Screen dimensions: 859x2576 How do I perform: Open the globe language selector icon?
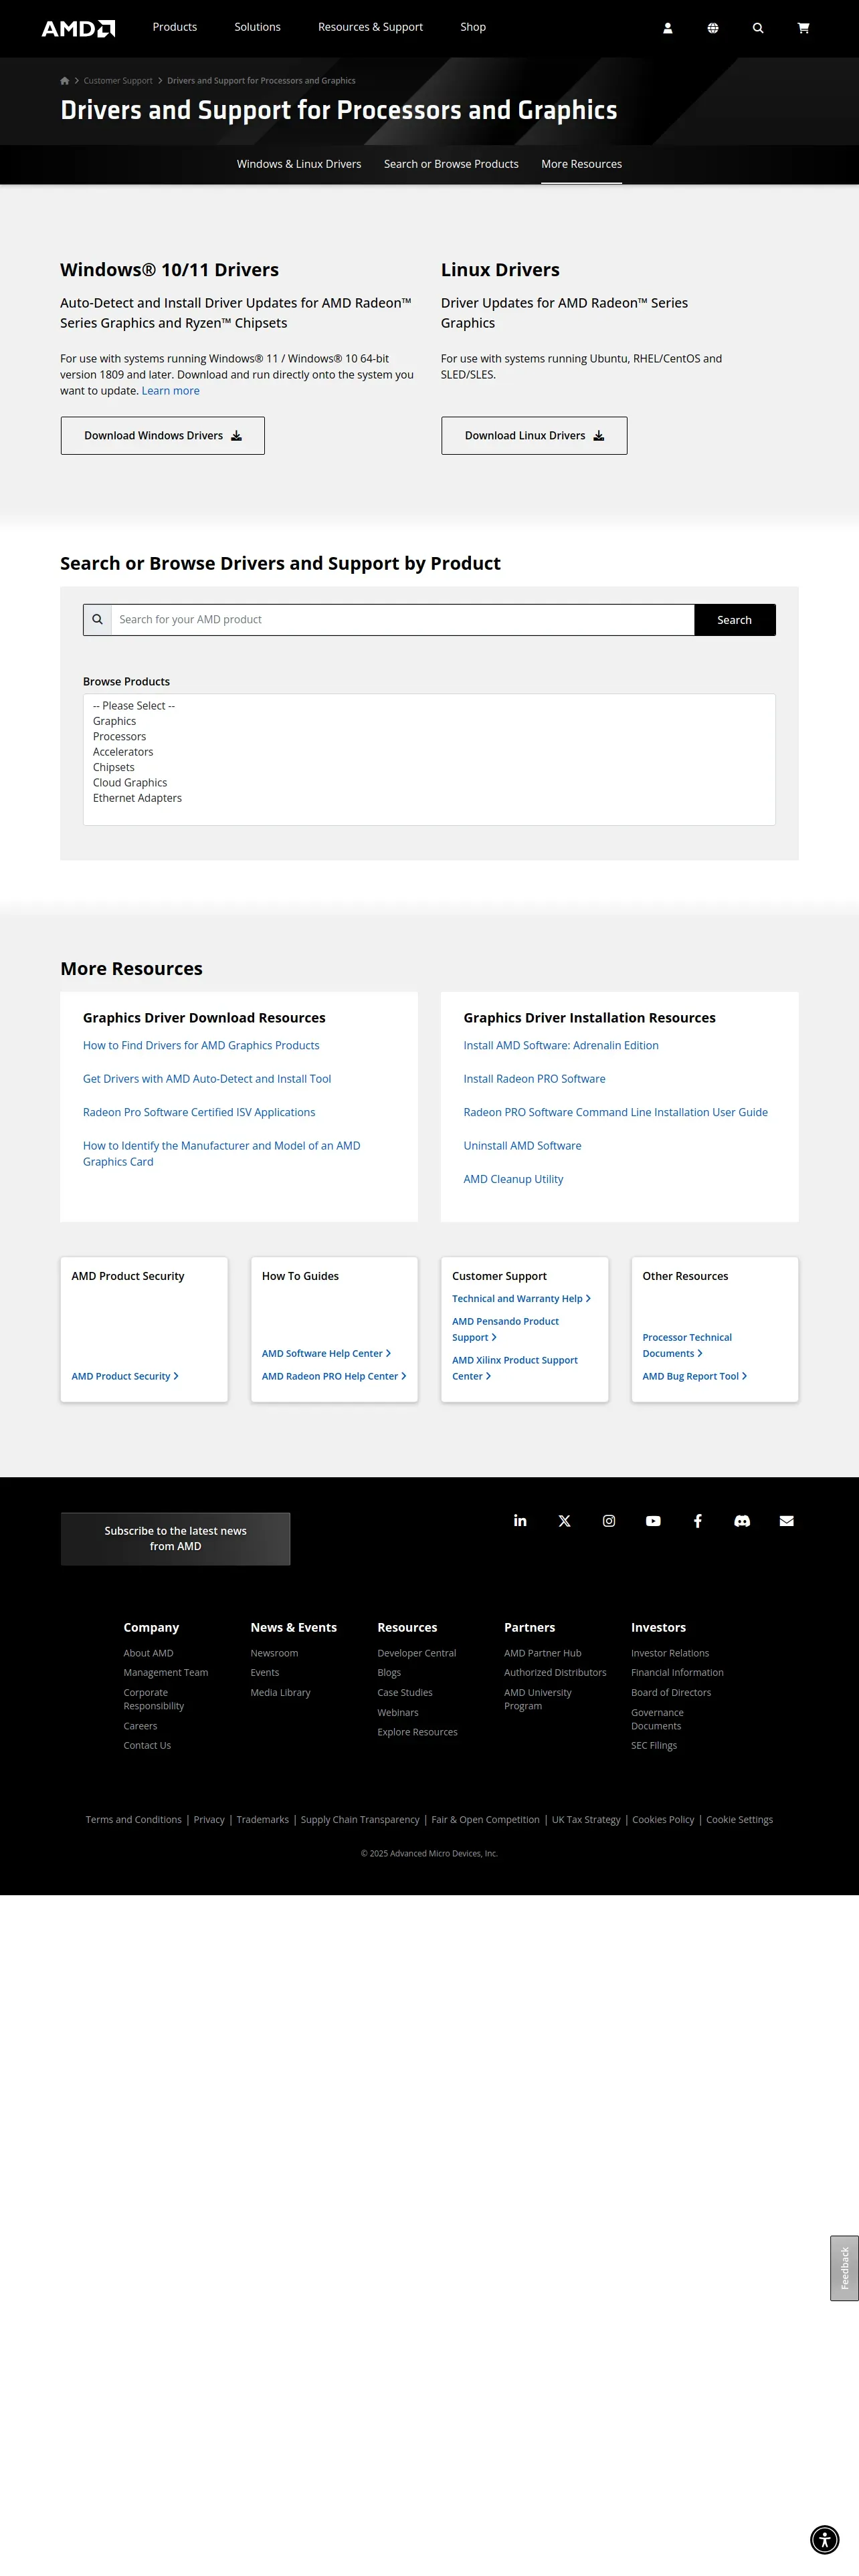(713, 28)
